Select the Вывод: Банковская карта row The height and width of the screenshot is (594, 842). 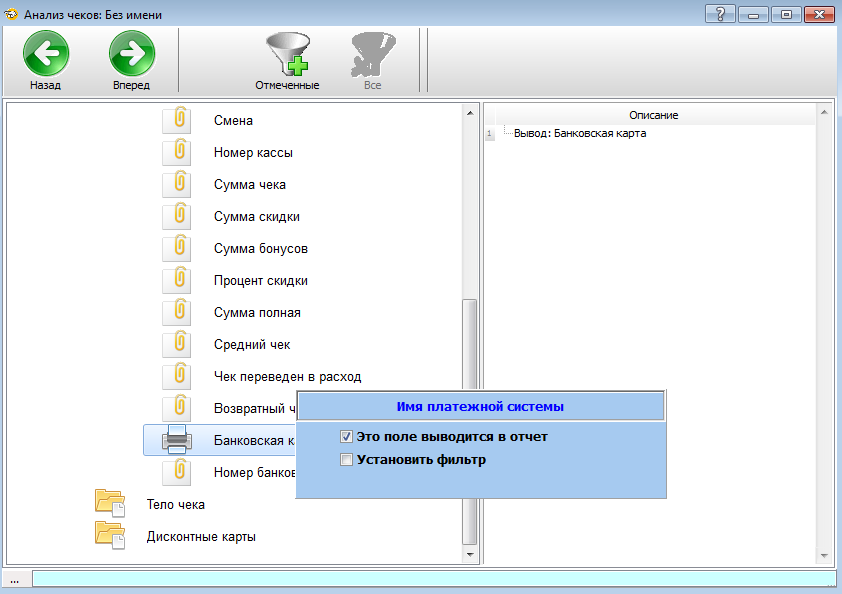[579, 134]
